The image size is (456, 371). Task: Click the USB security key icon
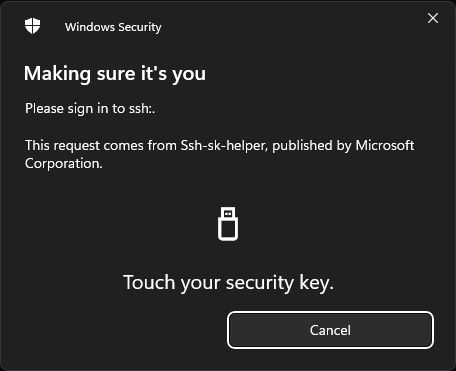click(228, 224)
